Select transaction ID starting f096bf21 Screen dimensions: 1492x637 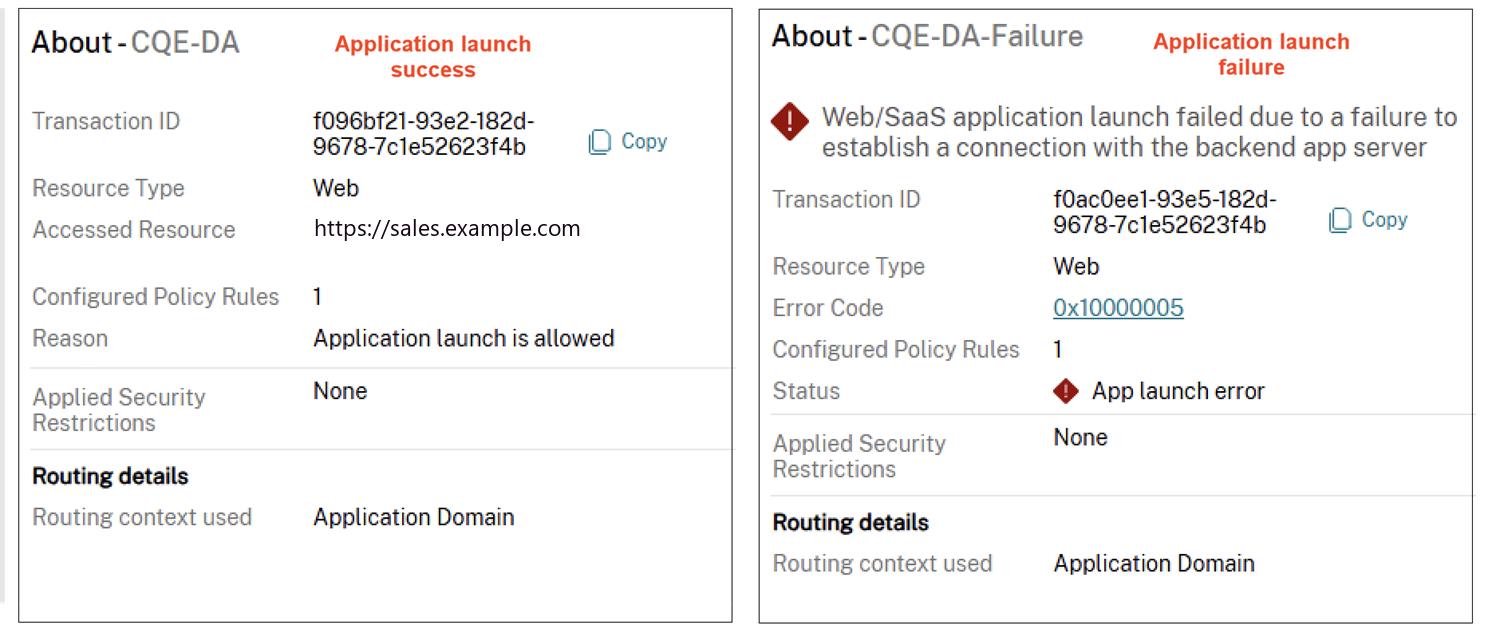(424, 134)
